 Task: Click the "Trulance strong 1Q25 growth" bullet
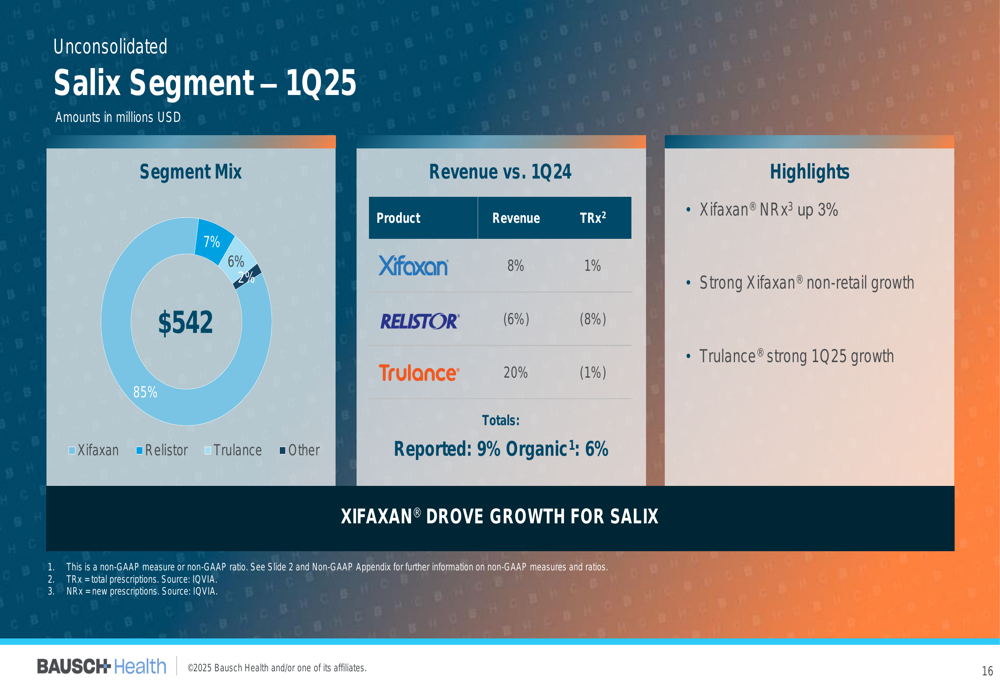(x=797, y=356)
